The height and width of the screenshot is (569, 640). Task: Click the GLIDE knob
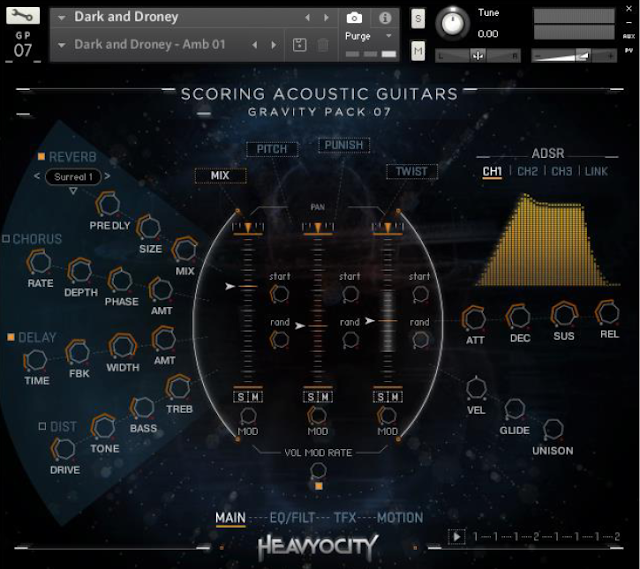[514, 408]
